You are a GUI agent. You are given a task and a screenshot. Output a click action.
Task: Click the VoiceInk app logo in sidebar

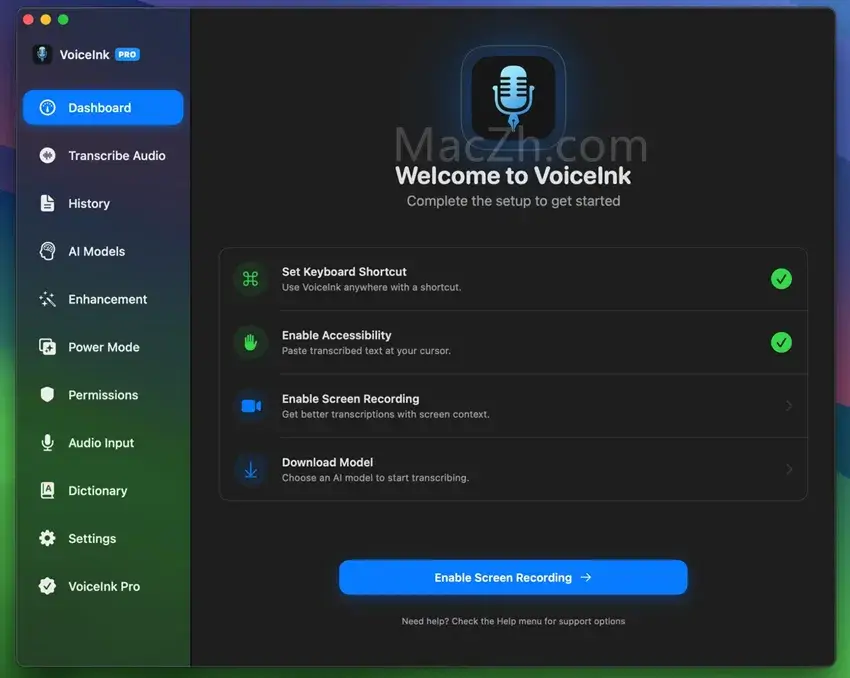(42, 54)
